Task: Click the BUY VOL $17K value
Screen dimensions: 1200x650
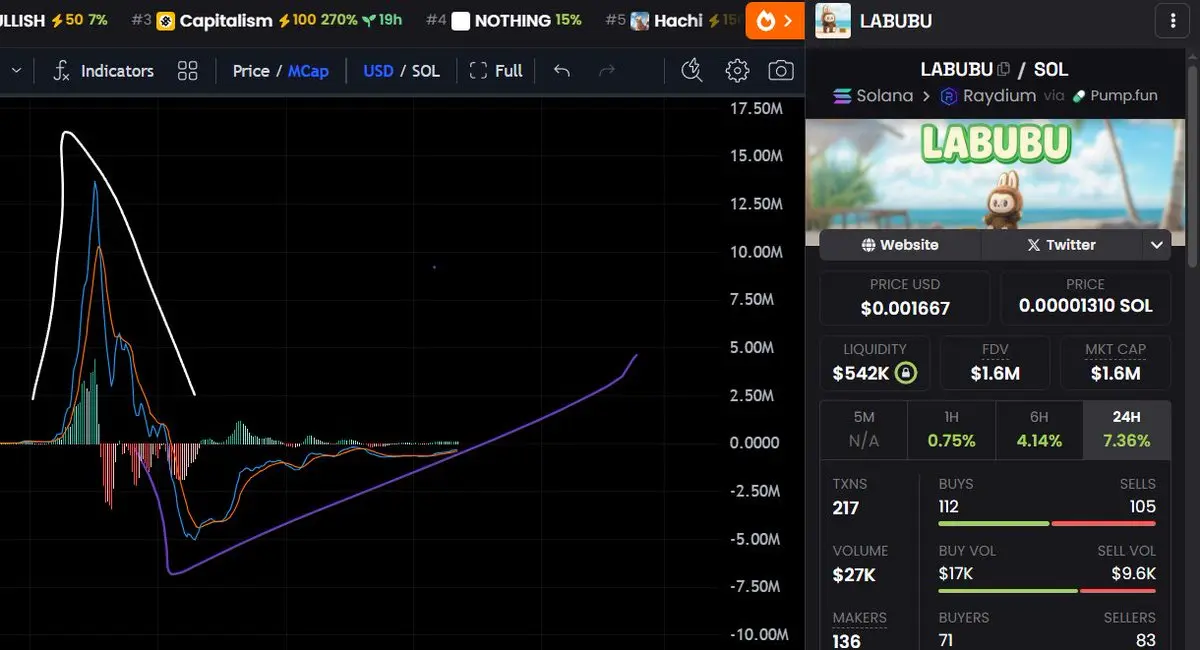Action: [955, 574]
